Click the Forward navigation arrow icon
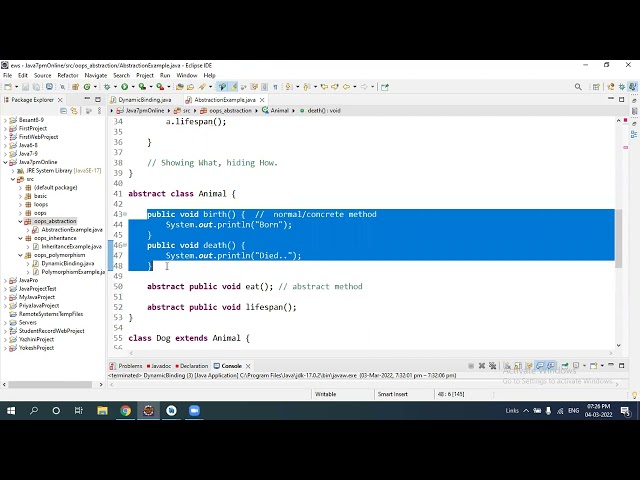This screenshot has width=640, height=480. point(364,87)
